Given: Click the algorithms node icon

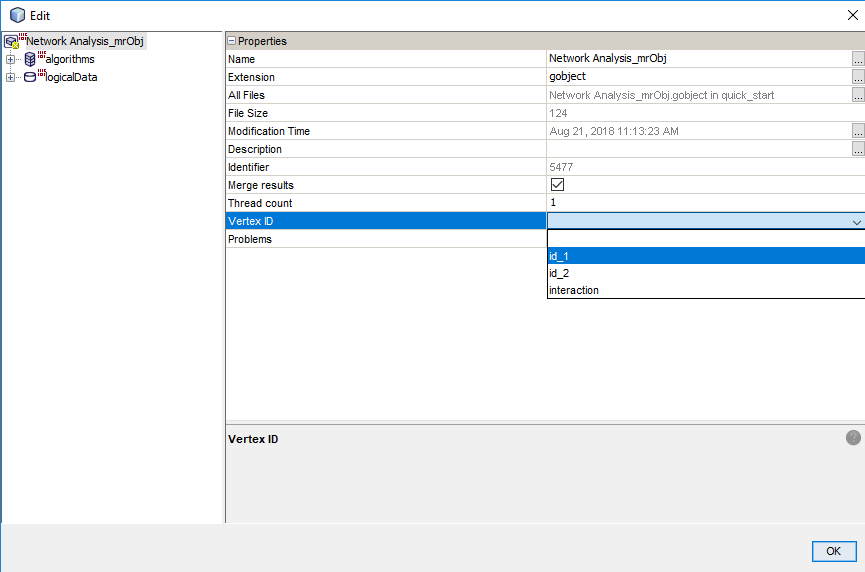Looking at the screenshot, I should (x=30, y=59).
